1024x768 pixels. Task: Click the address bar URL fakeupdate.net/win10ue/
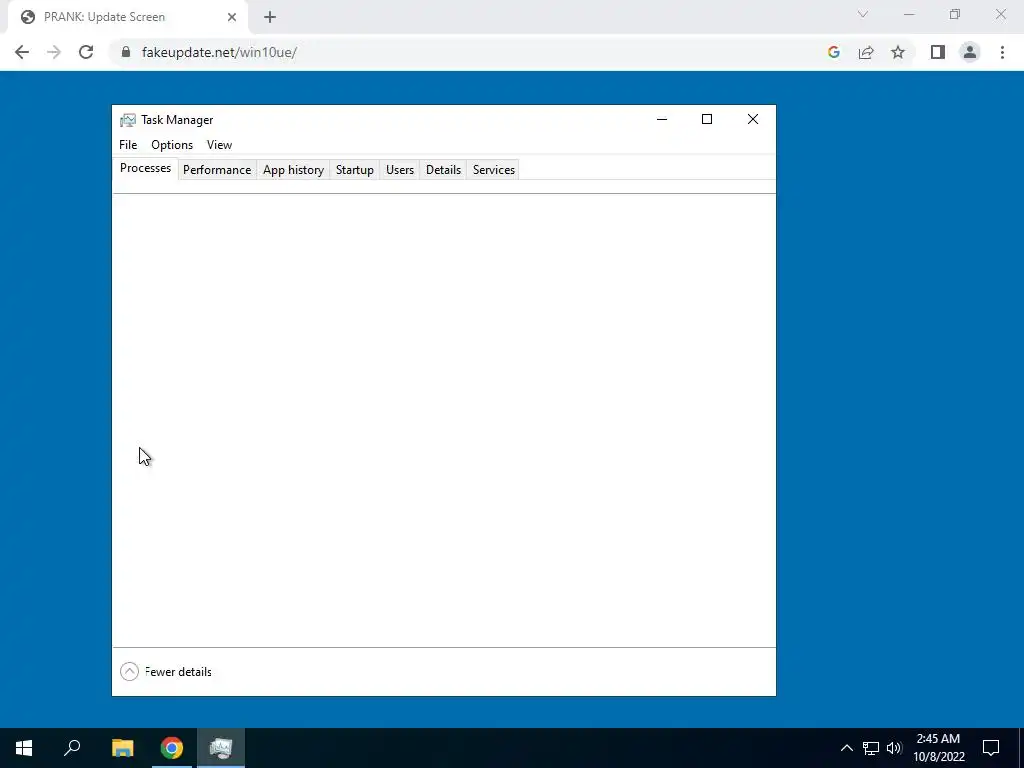[x=219, y=52]
